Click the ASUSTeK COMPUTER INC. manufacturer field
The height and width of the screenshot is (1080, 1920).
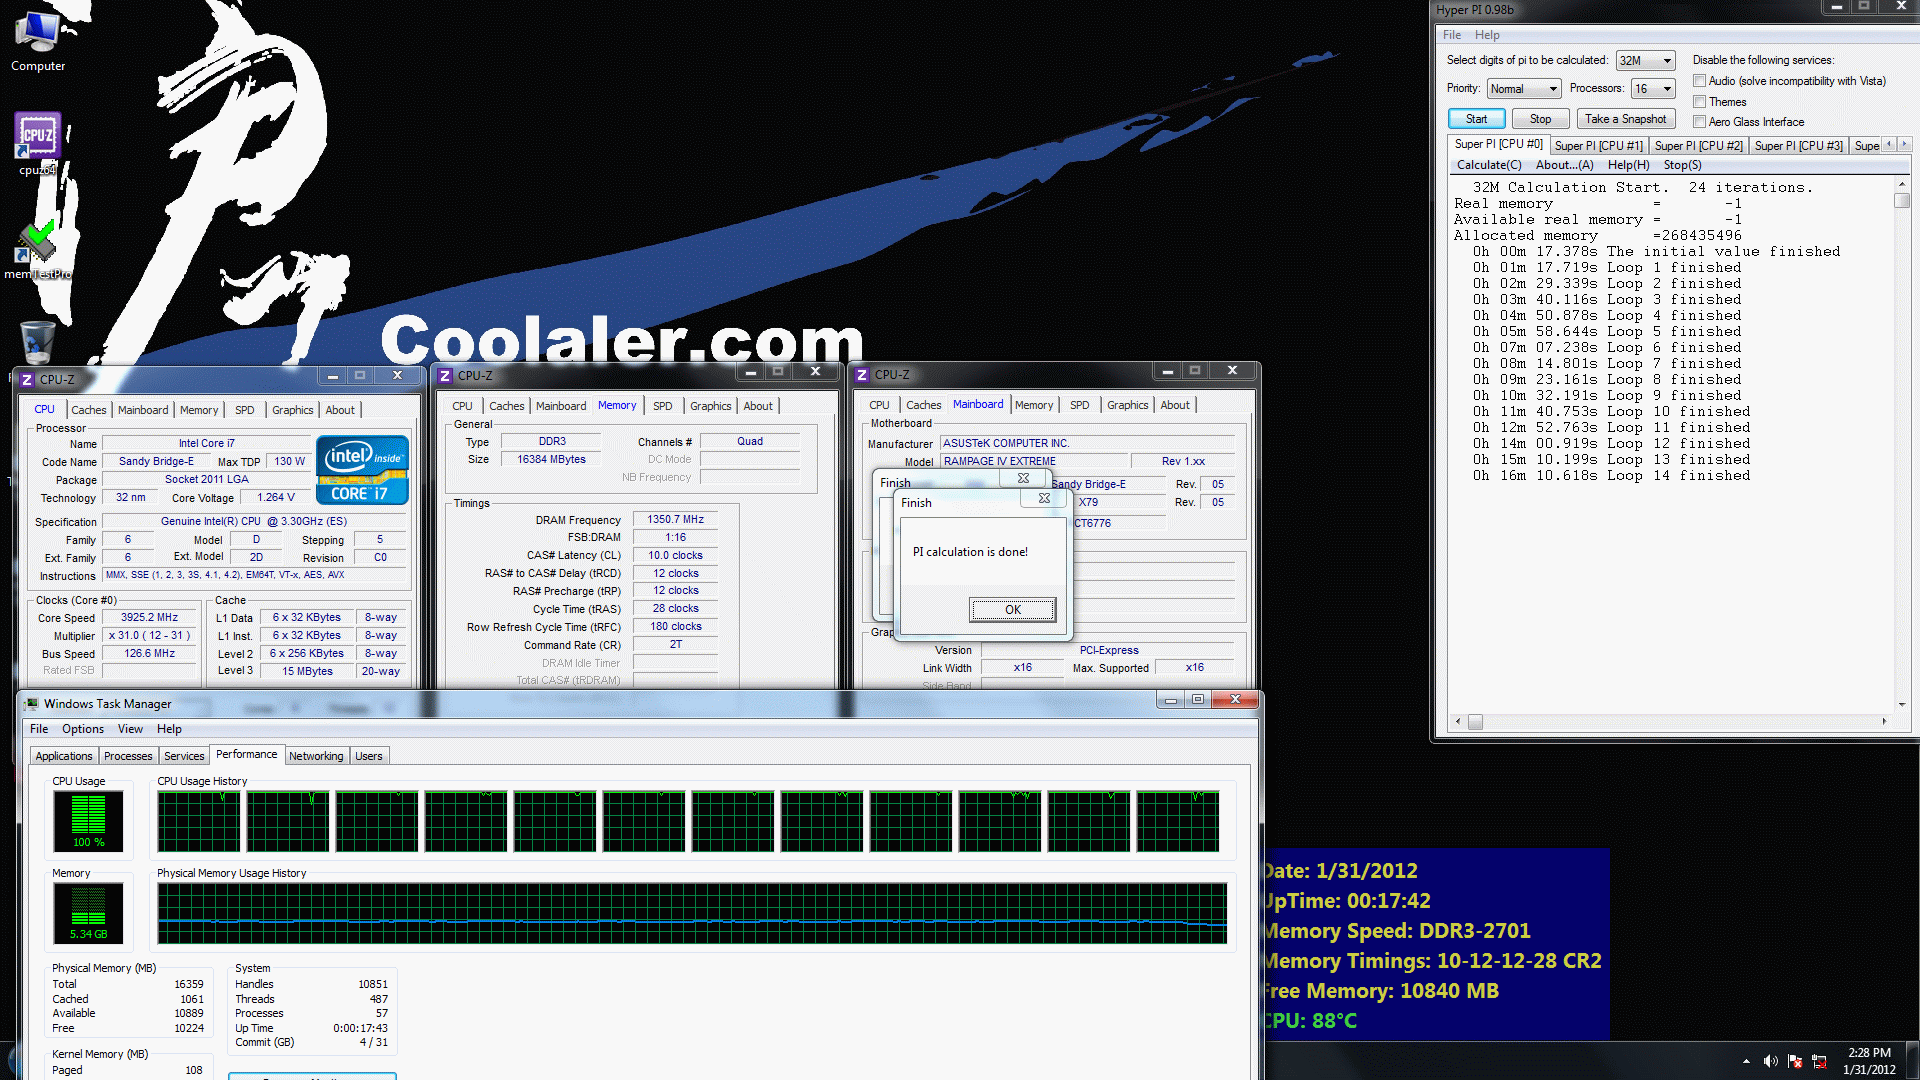1087,443
